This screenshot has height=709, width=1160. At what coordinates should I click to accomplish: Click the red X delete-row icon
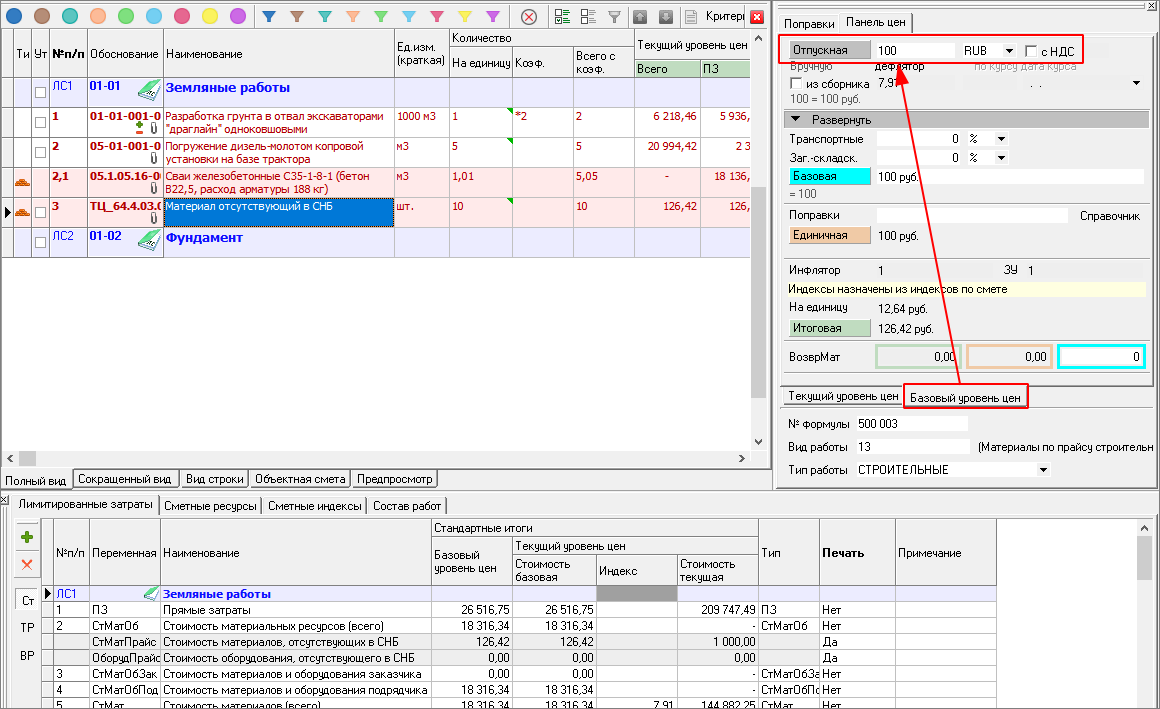(x=27, y=565)
